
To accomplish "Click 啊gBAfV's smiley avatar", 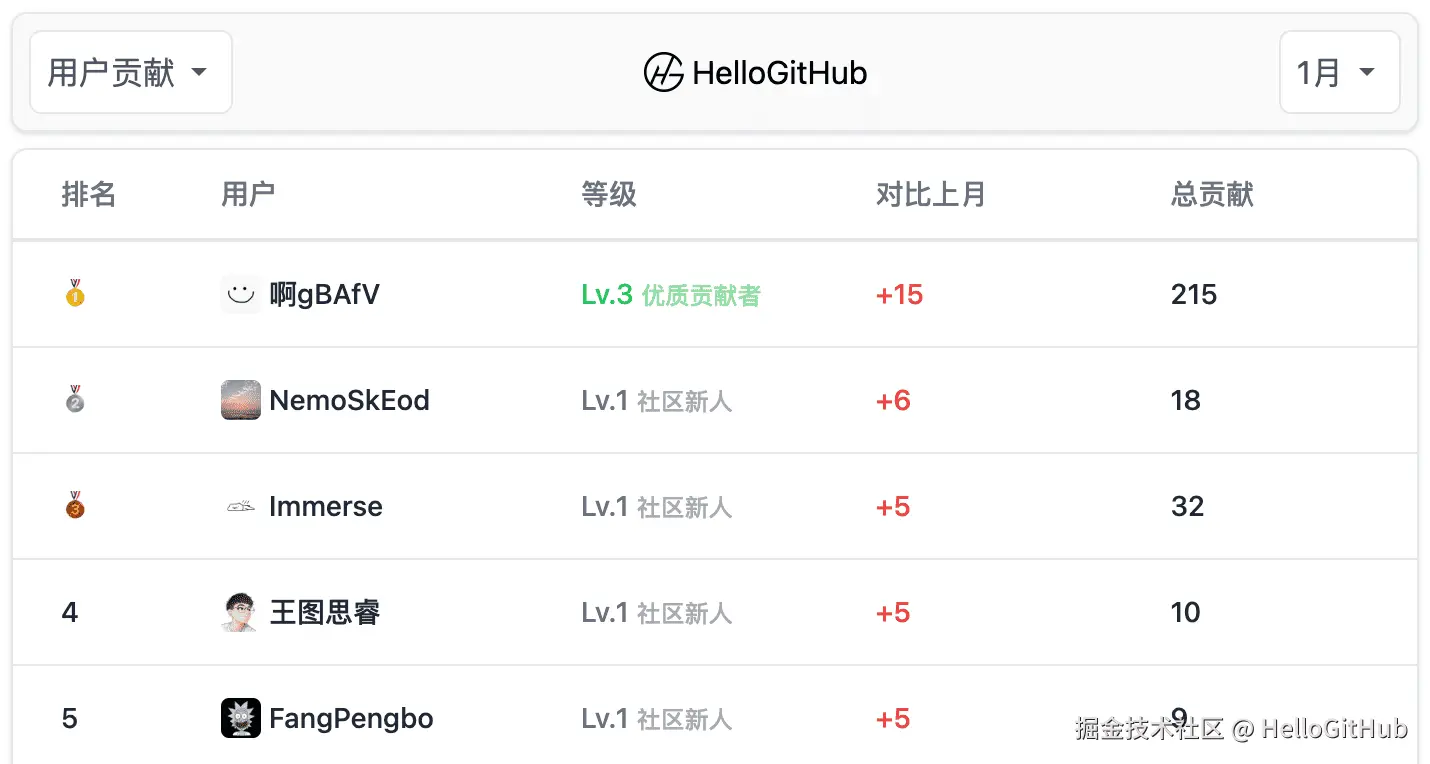I will point(240,294).
